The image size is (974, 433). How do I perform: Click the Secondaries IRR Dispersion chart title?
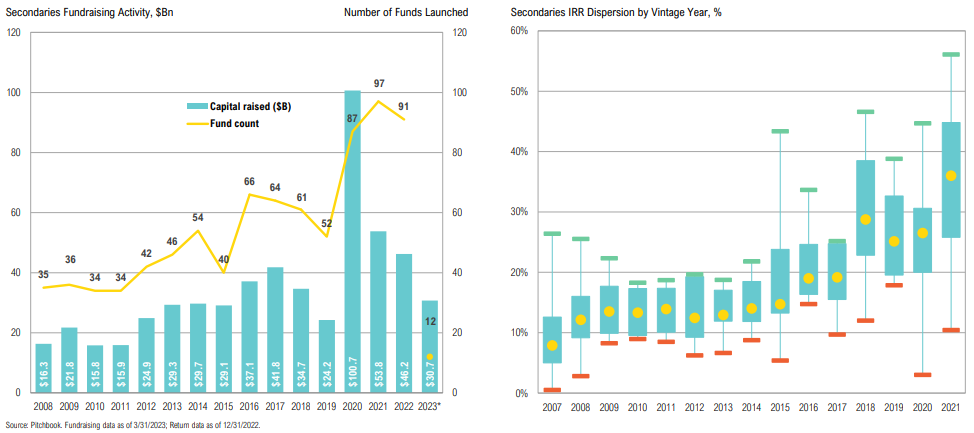point(603,13)
